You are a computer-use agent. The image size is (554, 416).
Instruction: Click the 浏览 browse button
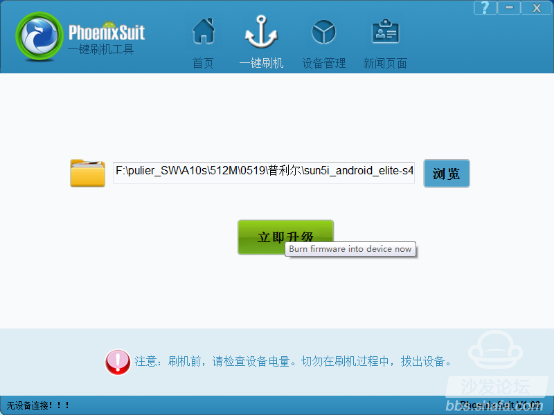pyautogui.click(x=447, y=173)
